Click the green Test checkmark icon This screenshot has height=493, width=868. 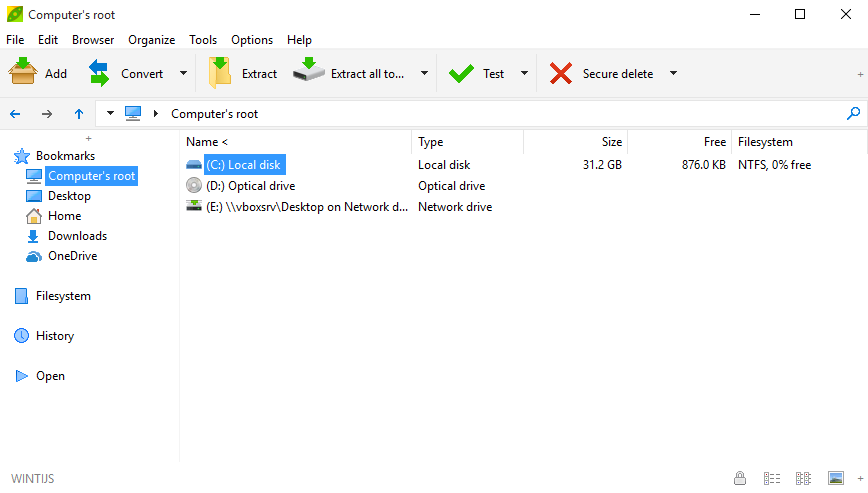pyautogui.click(x=461, y=73)
